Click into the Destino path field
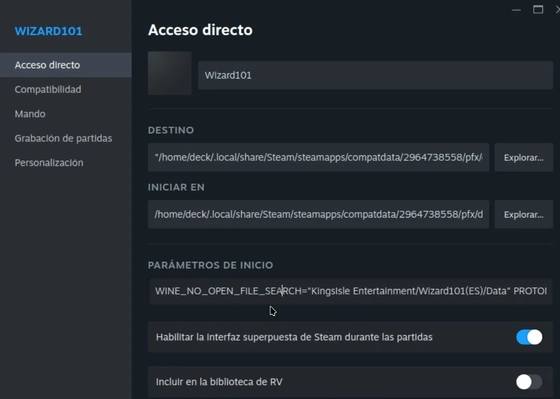The image size is (560, 399). pos(319,158)
